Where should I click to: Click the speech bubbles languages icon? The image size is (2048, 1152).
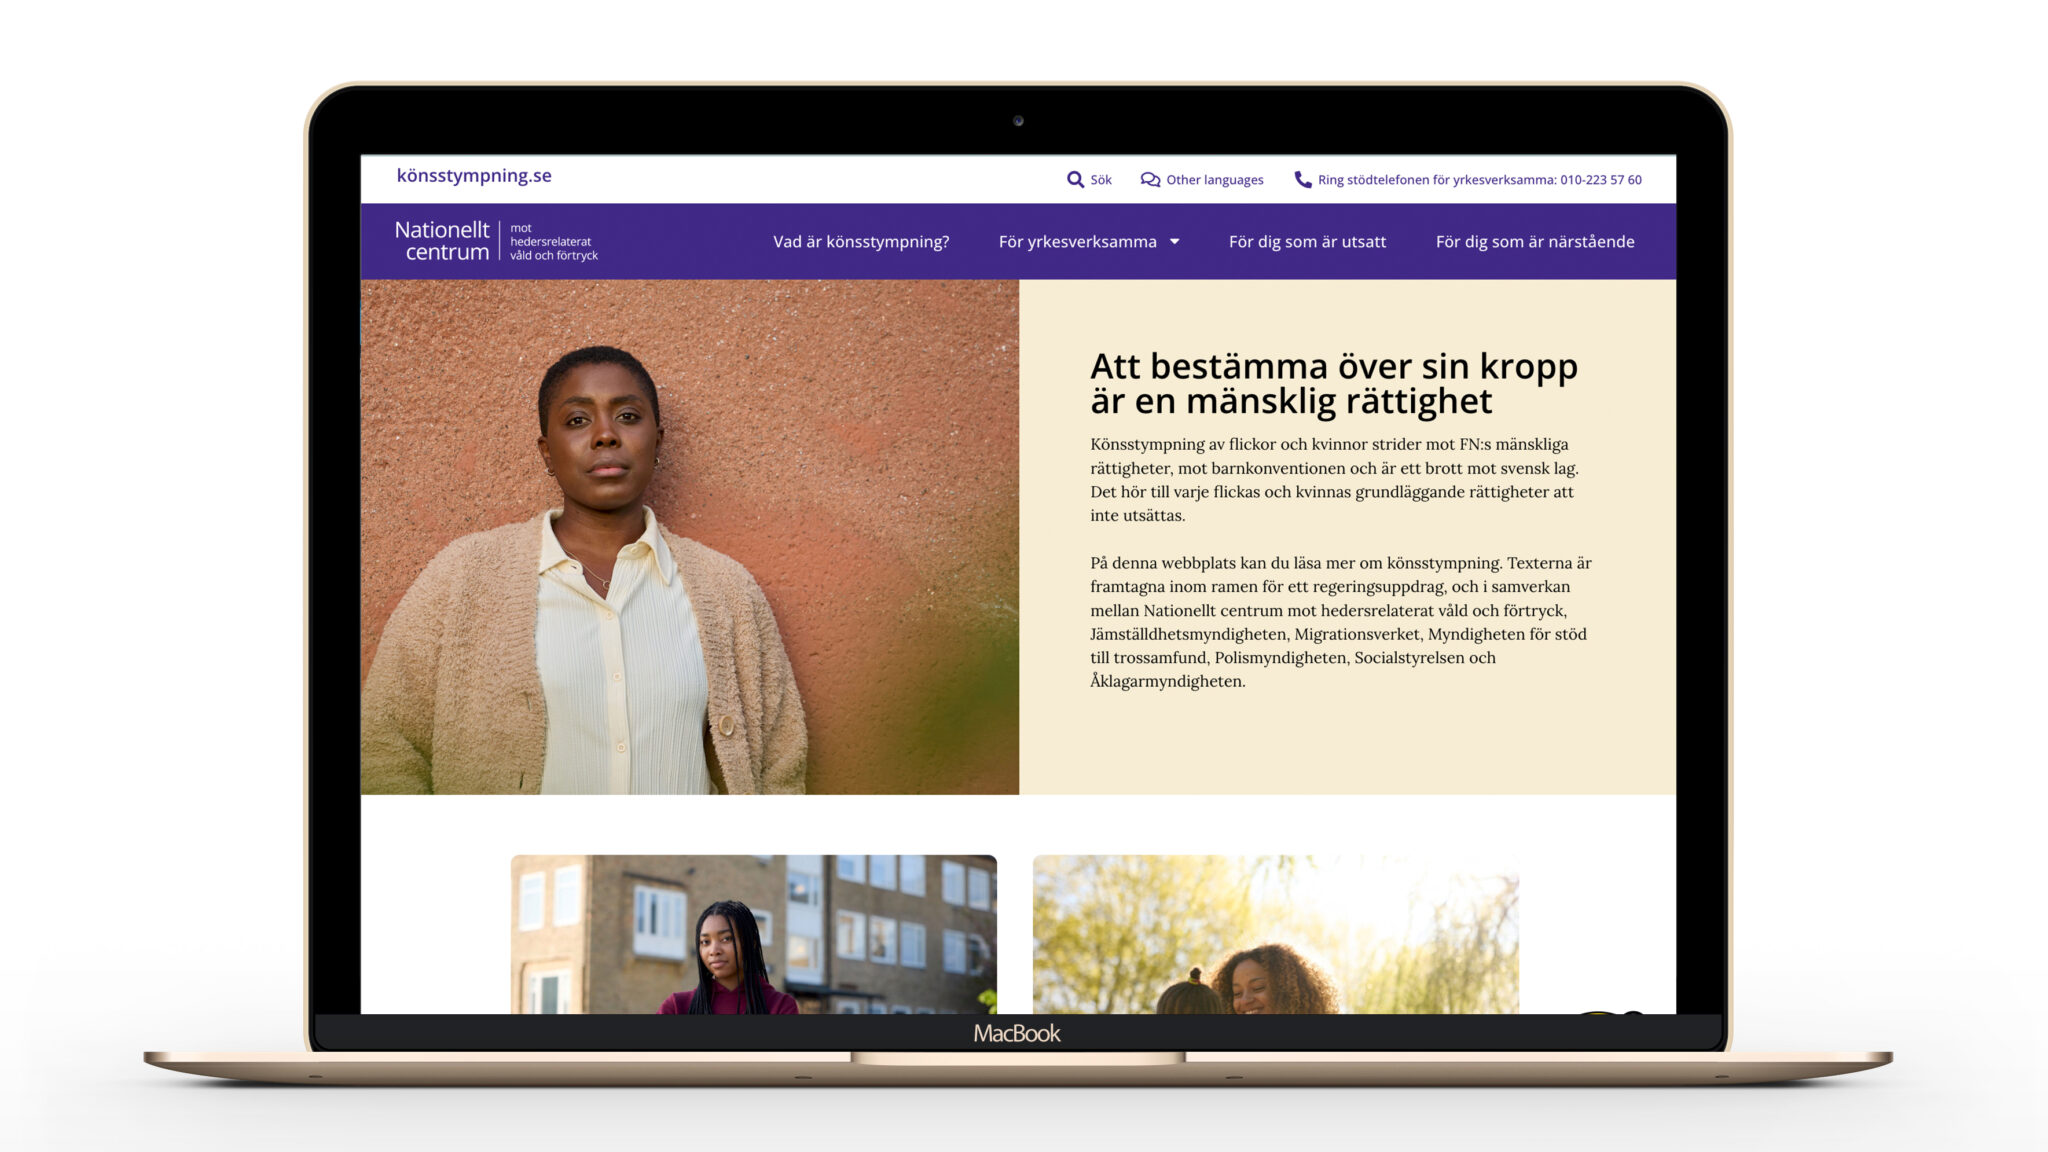1150,180
